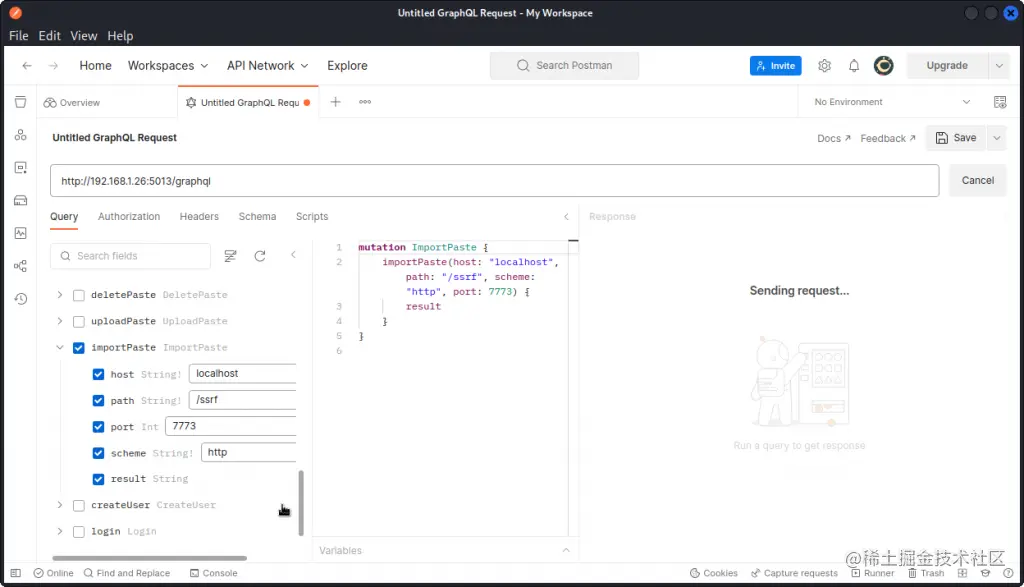Open the Runner from status bar
Viewport: 1024px width, 587px height.
coord(872,573)
